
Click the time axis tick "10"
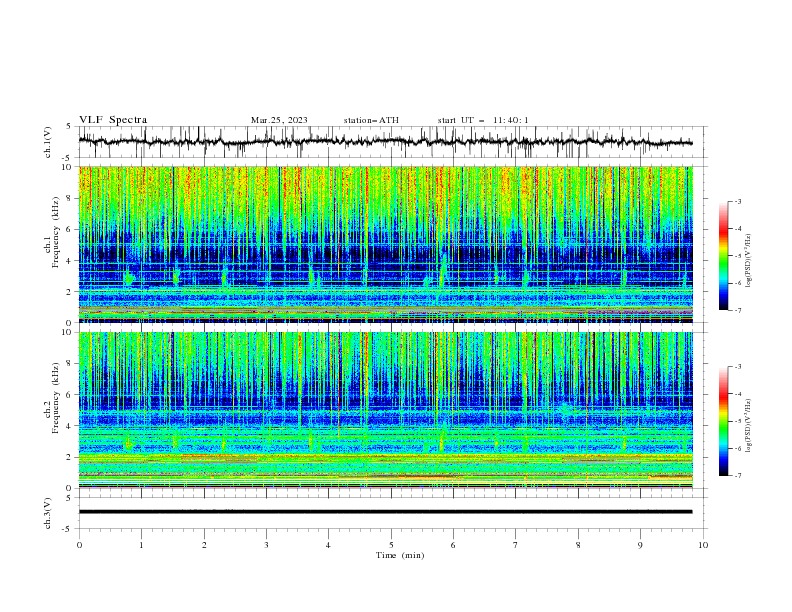click(703, 545)
